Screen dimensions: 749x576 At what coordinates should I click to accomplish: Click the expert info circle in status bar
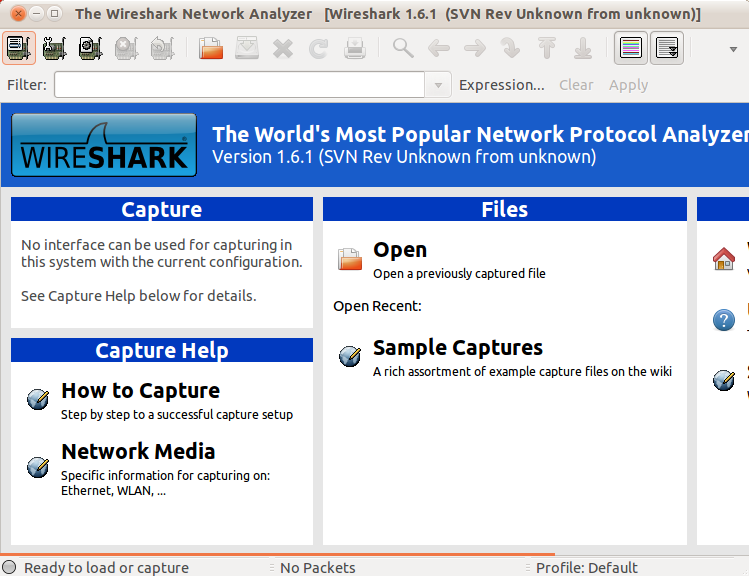pos(9,567)
